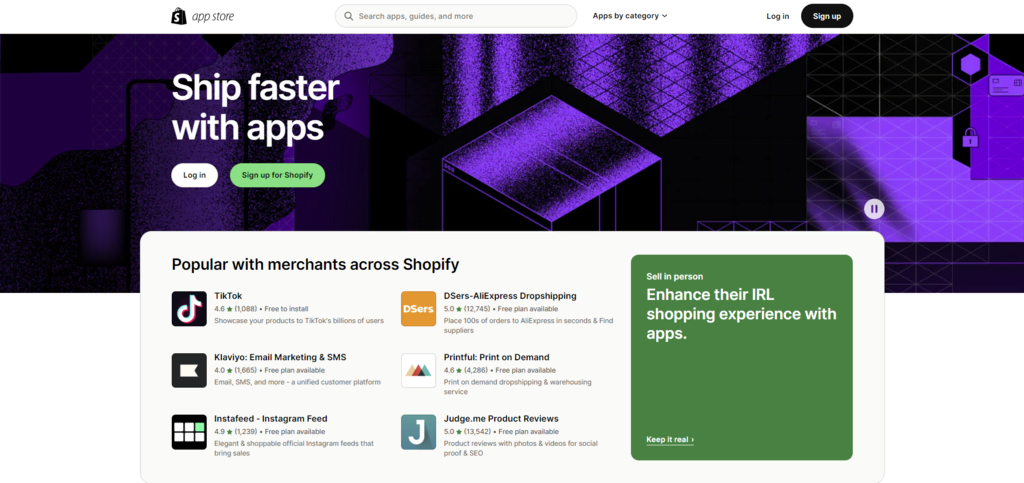Select the Printful mountain logo icon
1024x483 pixels.
pos(419,370)
